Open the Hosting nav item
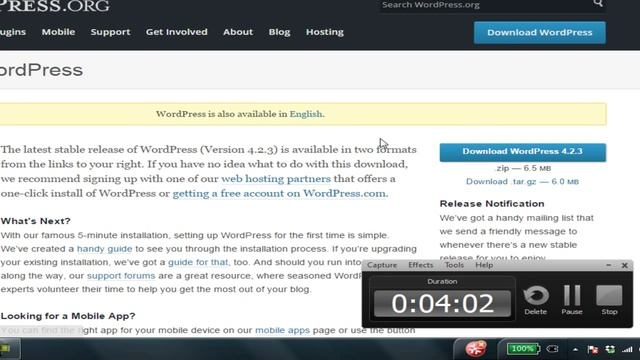 [x=325, y=32]
